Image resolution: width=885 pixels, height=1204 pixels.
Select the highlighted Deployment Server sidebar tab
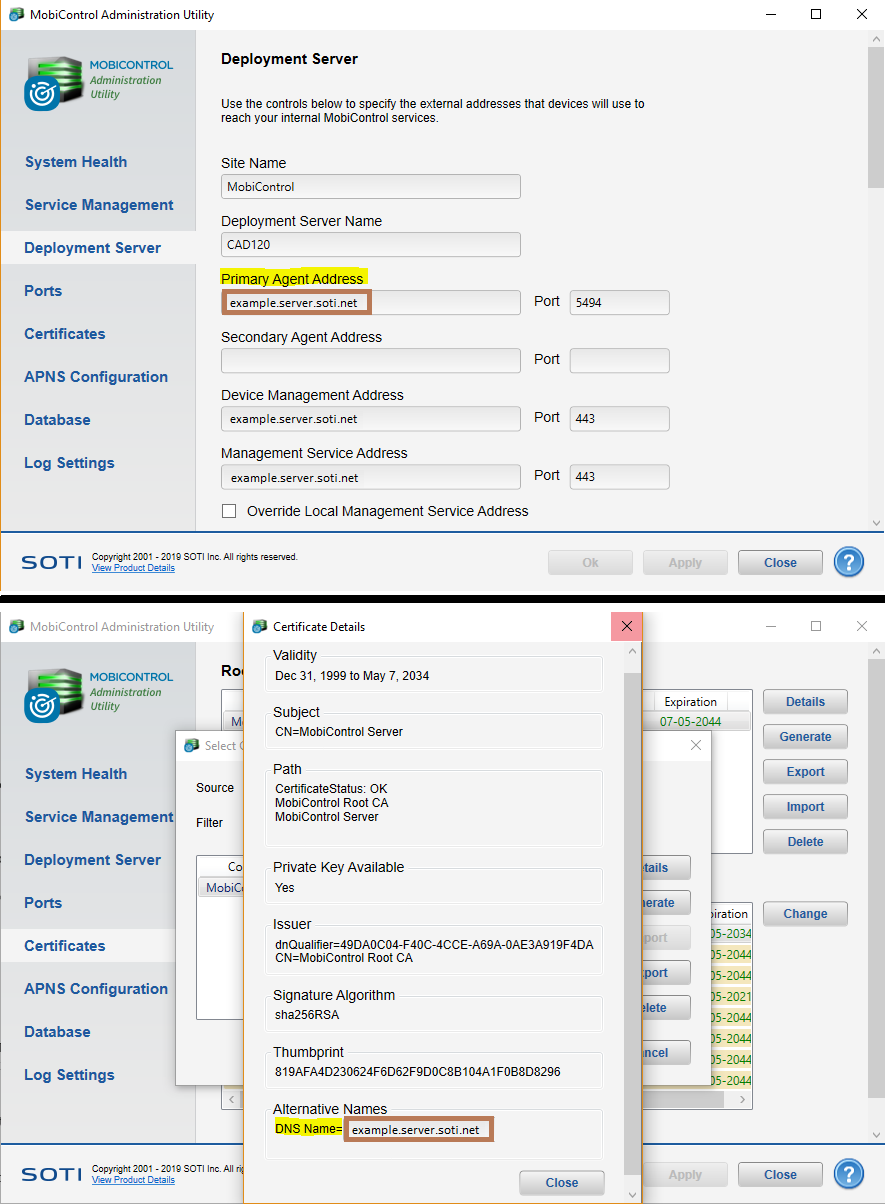(x=92, y=248)
